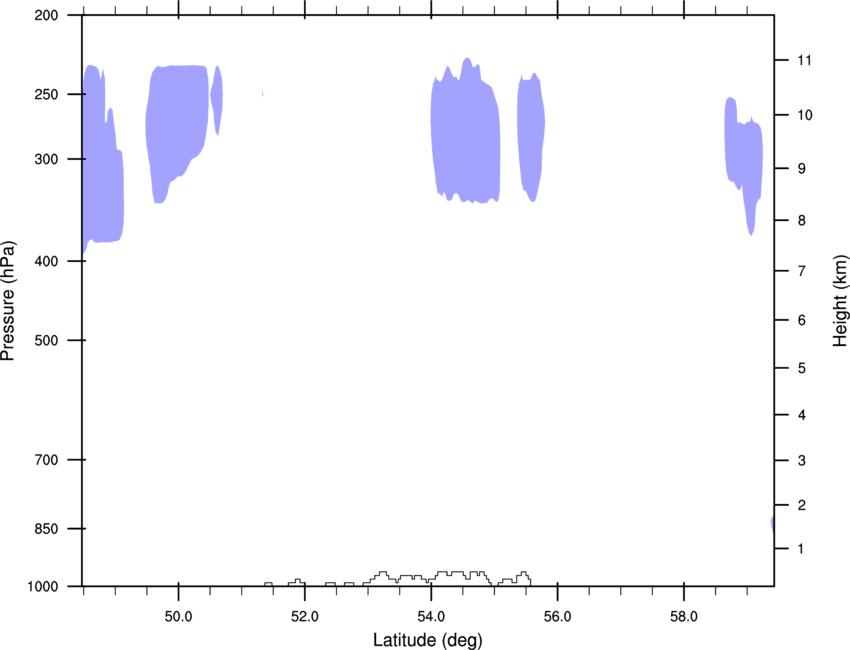Click the 300 pressure tick label
The height and width of the screenshot is (650, 850).
pos(46,159)
